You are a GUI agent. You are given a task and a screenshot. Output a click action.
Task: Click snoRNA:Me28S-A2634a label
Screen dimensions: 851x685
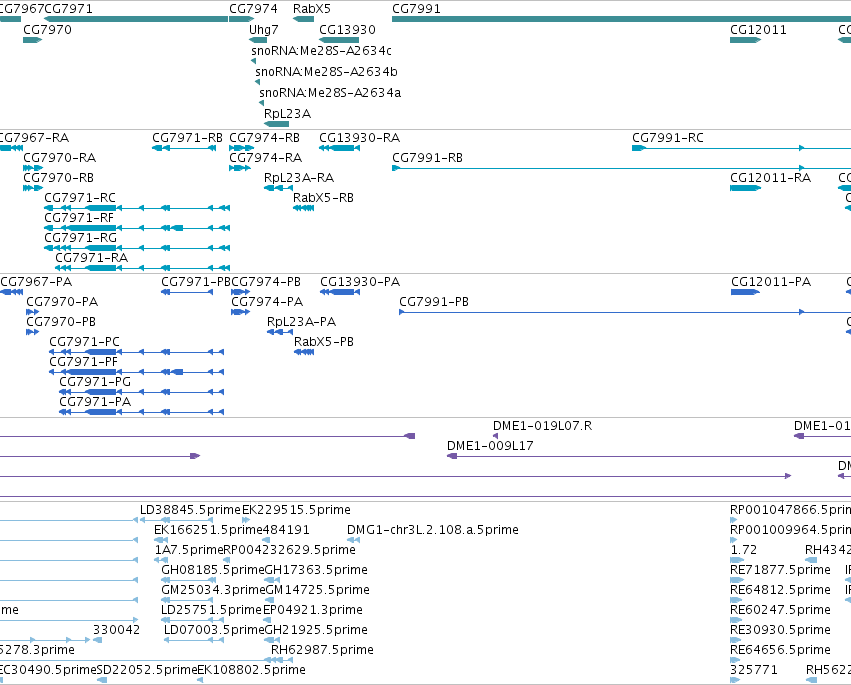pyautogui.click(x=330, y=93)
